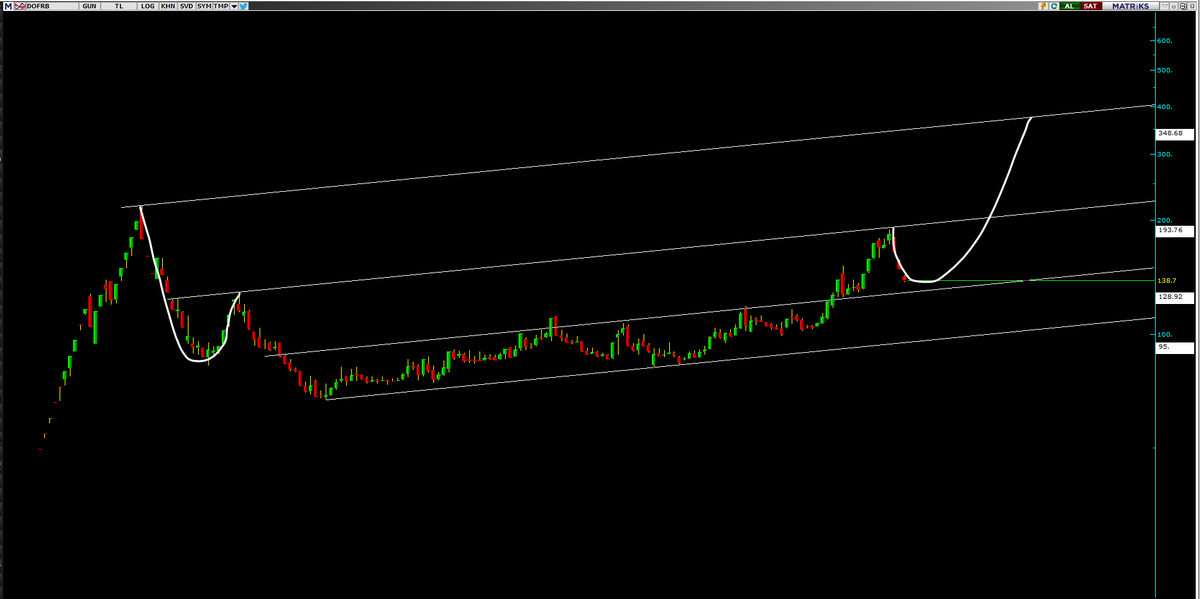Click the 400. axis value
The width and height of the screenshot is (1200, 599).
[1164, 106]
